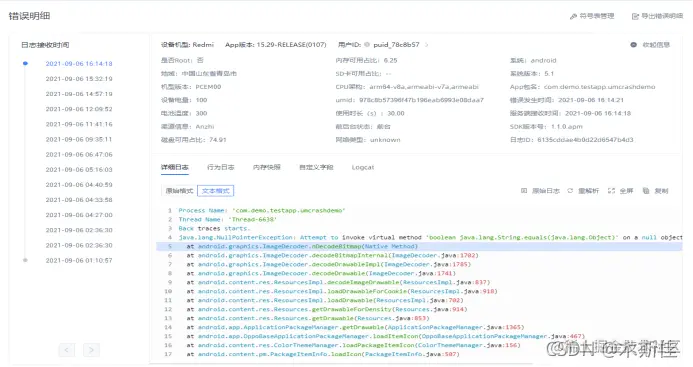Select log time 2021-09-06 05:16:03
This screenshot has height=367, width=693.
[x=79, y=169]
